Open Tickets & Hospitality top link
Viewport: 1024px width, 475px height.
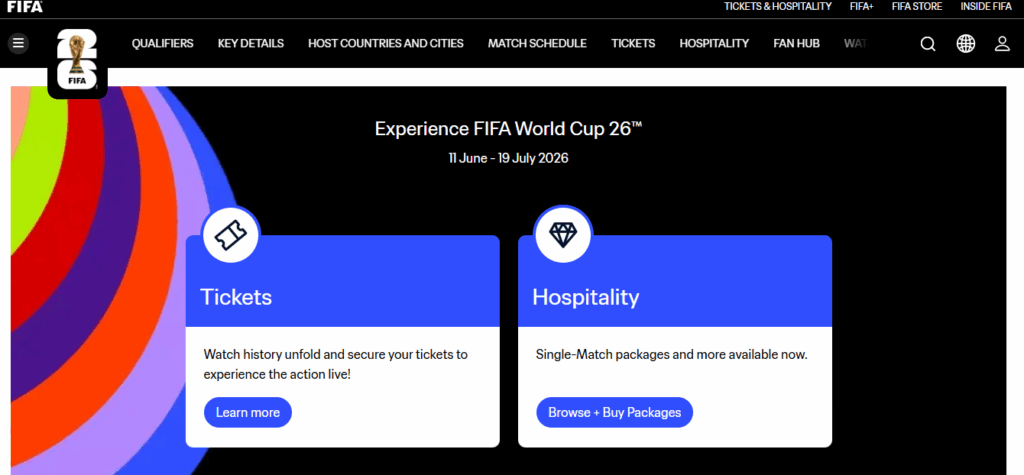(777, 6)
